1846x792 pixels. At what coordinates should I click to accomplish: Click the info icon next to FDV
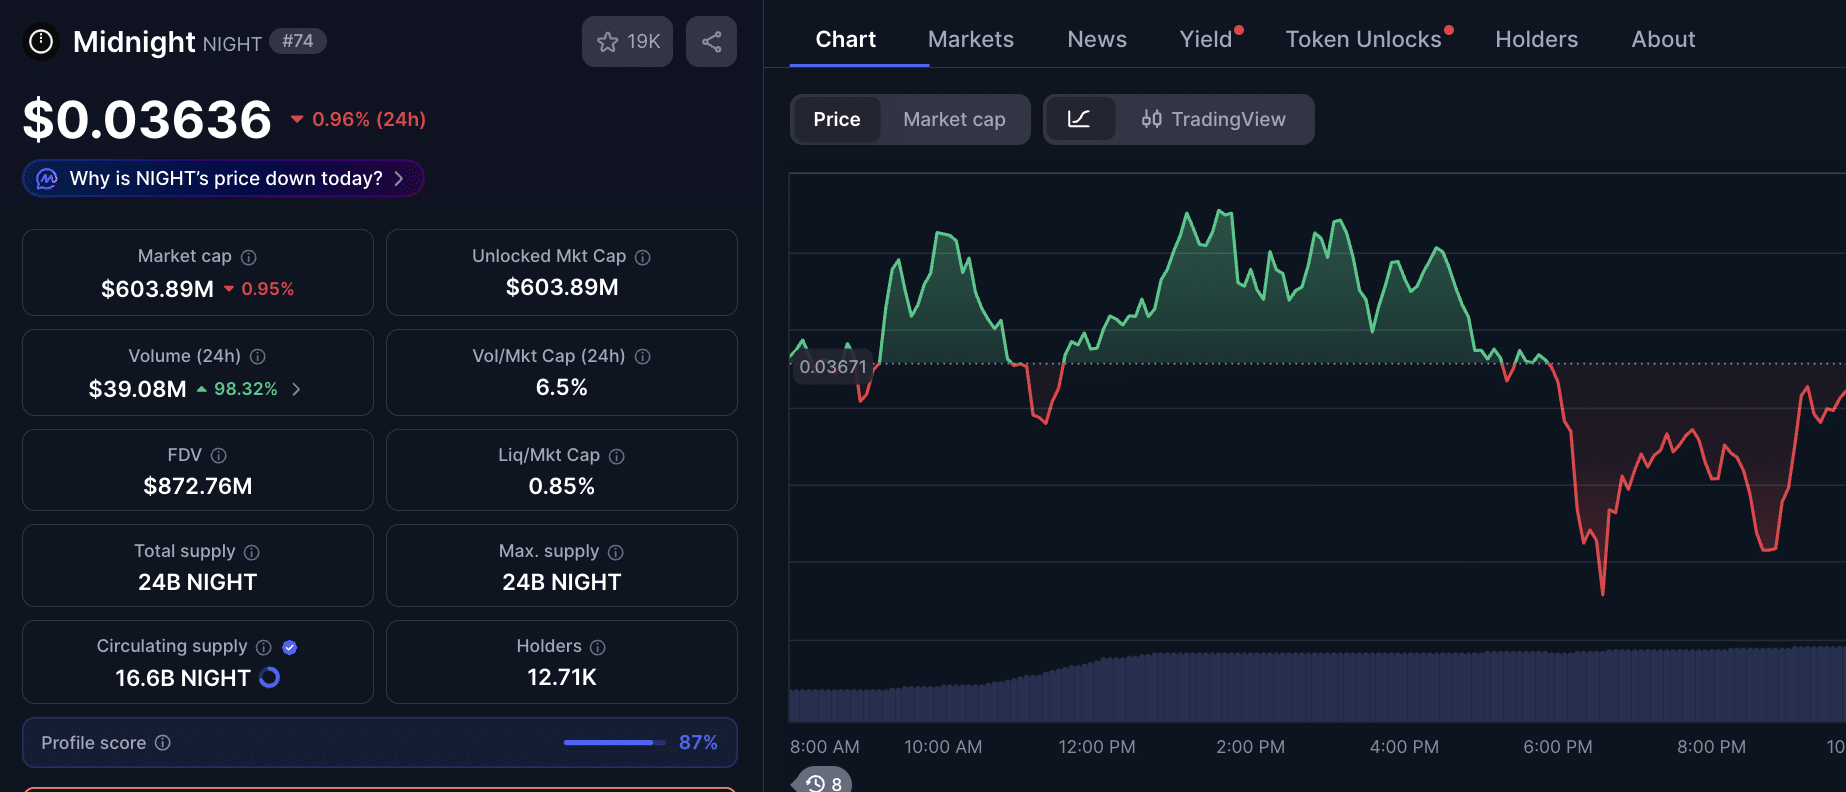(x=219, y=456)
